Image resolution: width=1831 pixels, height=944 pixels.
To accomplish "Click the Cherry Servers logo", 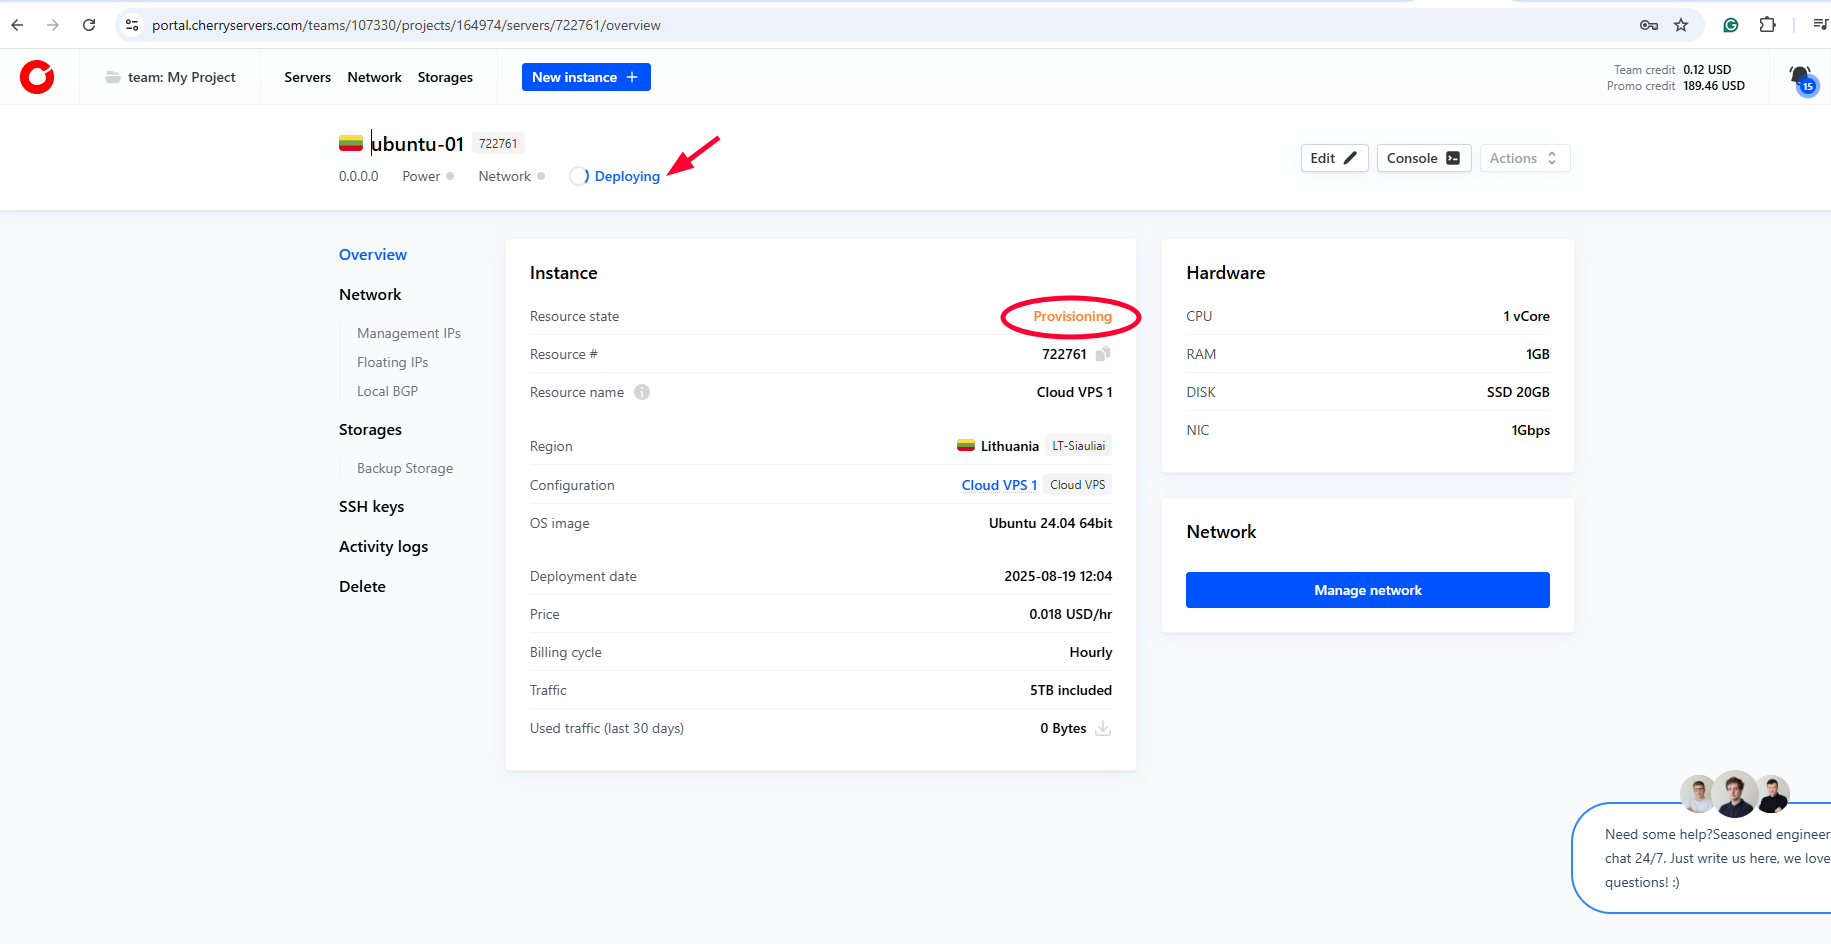I will 37,77.
